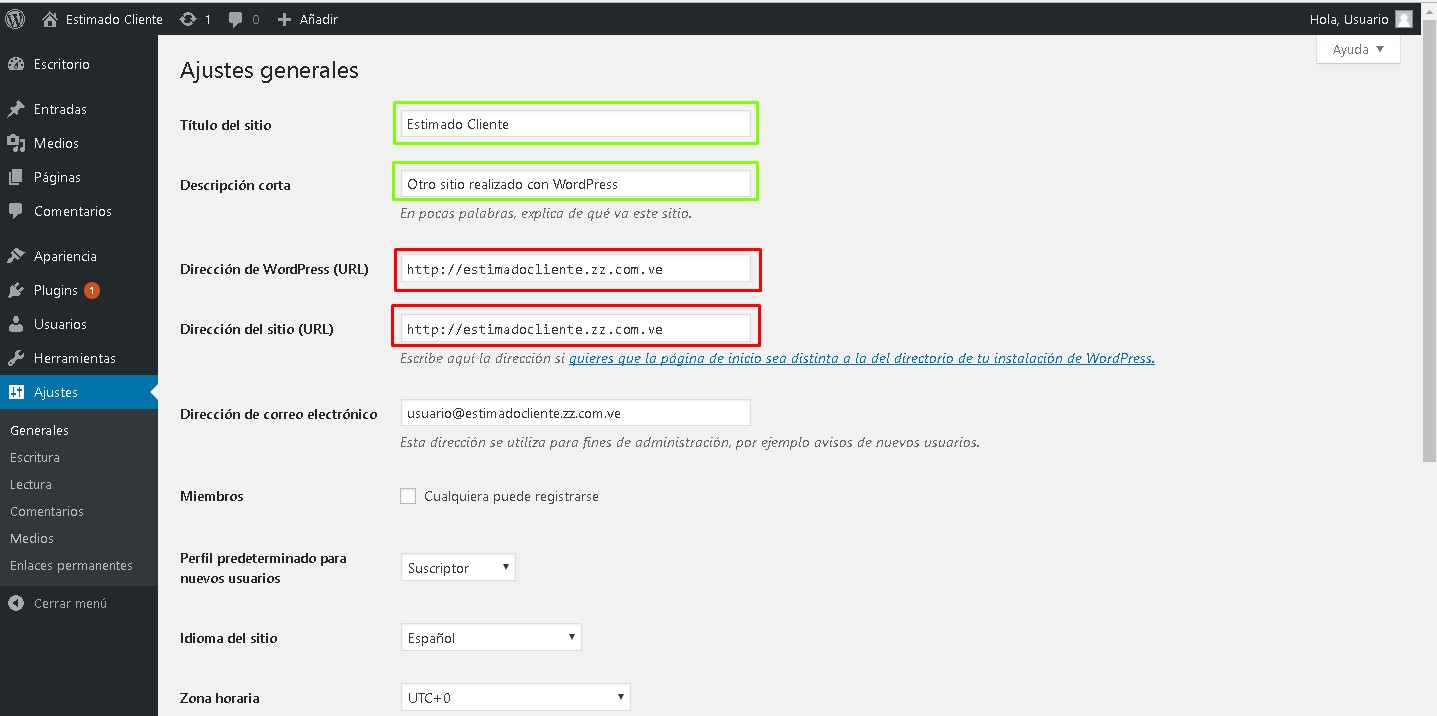Go to Escritura settings submenu
Viewport: 1437px width, 716px height.
tap(35, 457)
